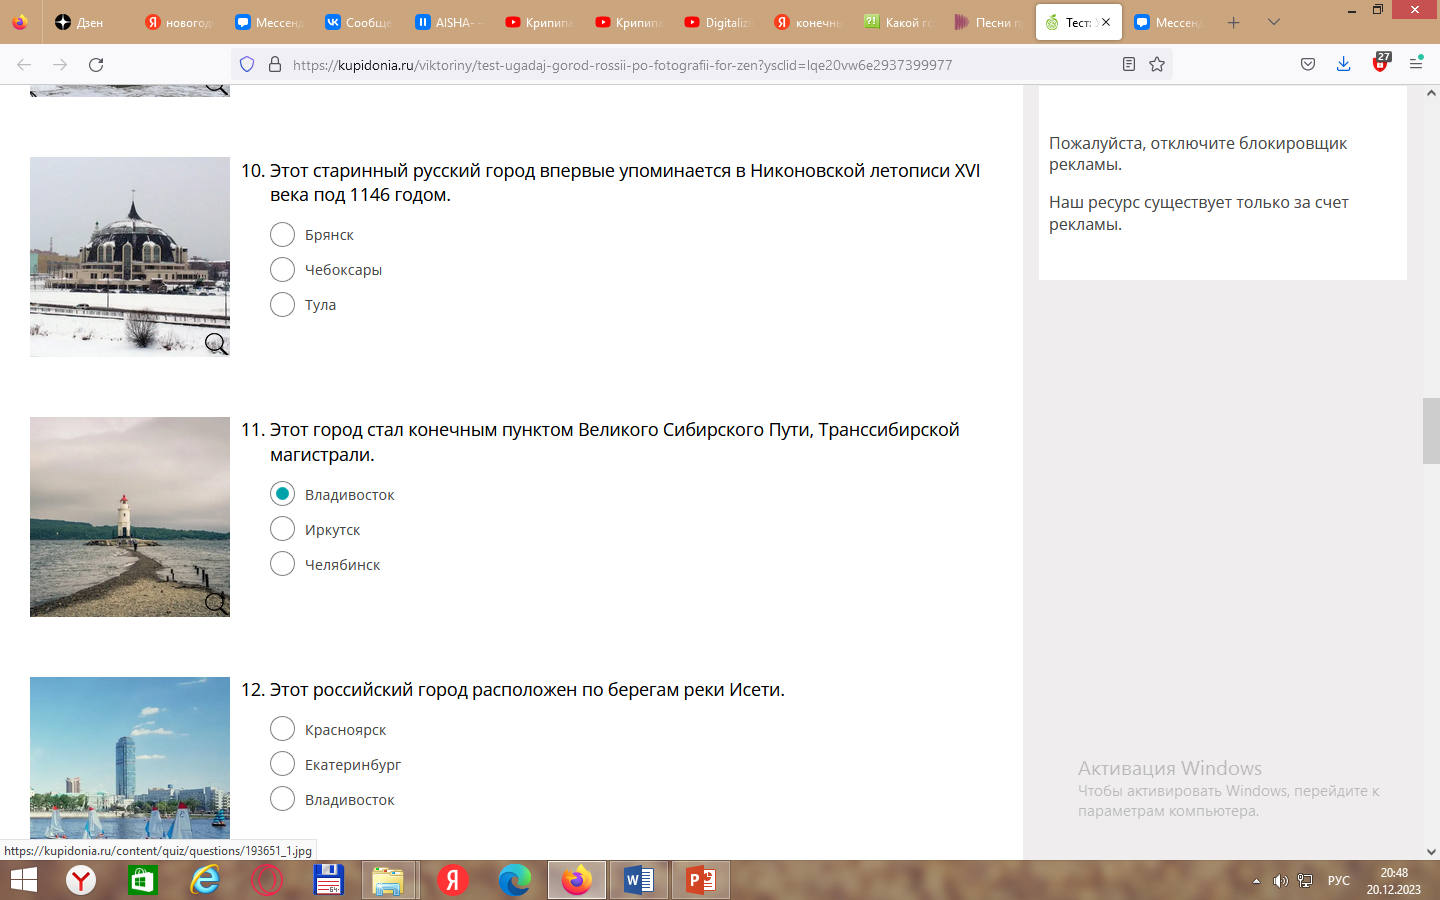Toggle reader view icon in address bar
The image size is (1440, 900).
pyautogui.click(x=1129, y=65)
